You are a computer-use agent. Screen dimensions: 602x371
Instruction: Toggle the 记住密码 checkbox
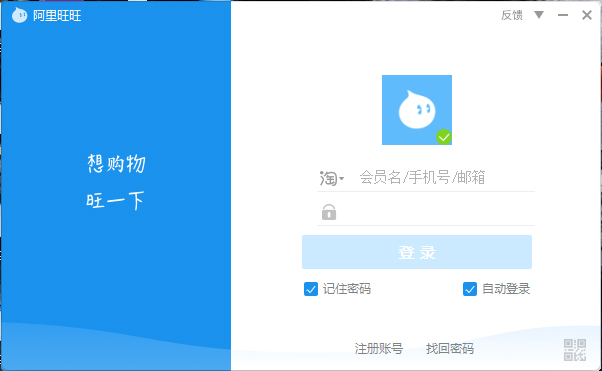[311, 289]
